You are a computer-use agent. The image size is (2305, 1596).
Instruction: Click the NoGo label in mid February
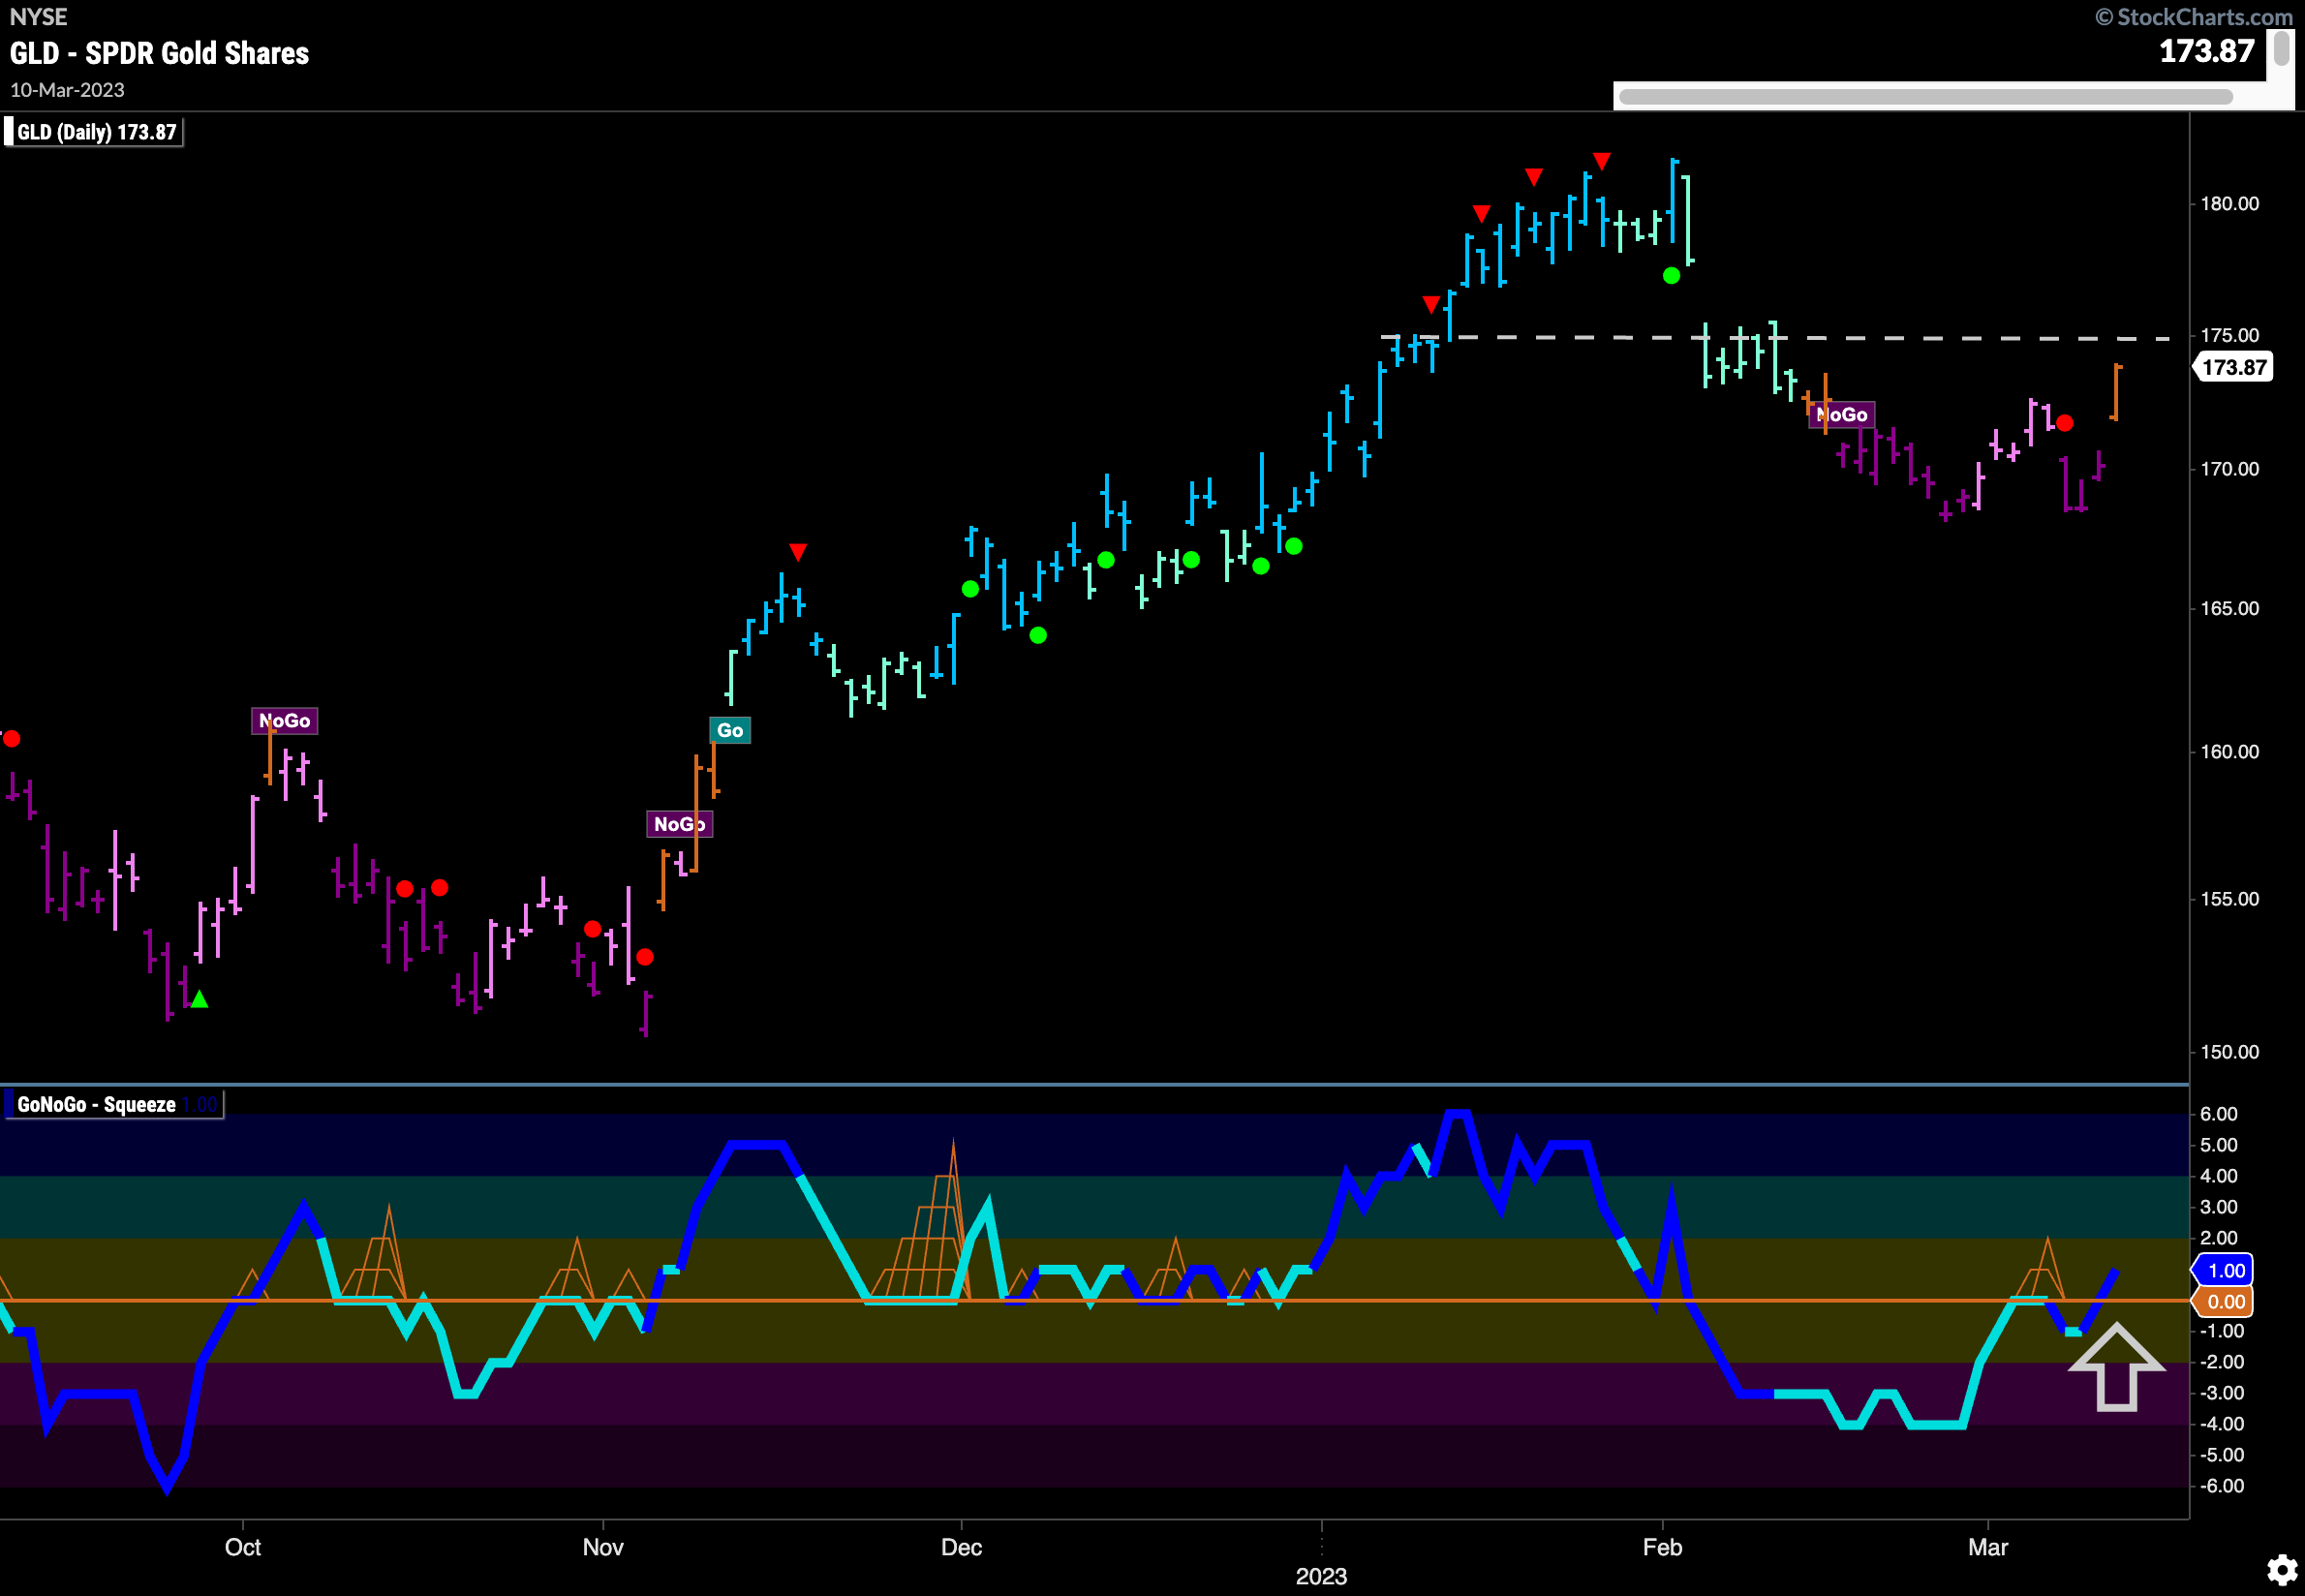click(1841, 414)
